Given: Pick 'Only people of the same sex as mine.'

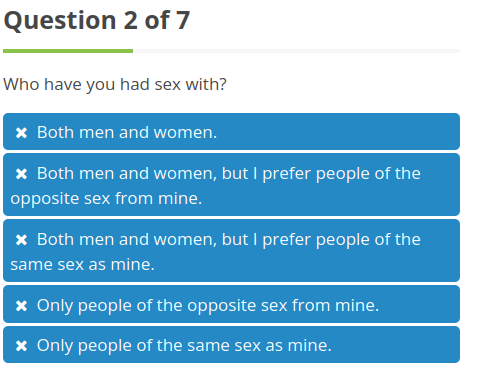Looking at the screenshot, I should pos(231,345).
